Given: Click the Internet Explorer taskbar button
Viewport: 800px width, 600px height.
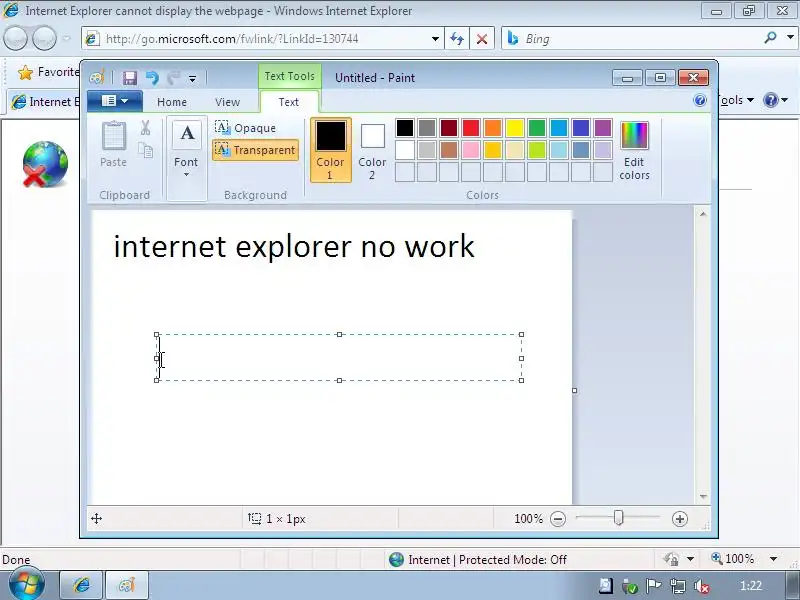Looking at the screenshot, I should 82,585.
